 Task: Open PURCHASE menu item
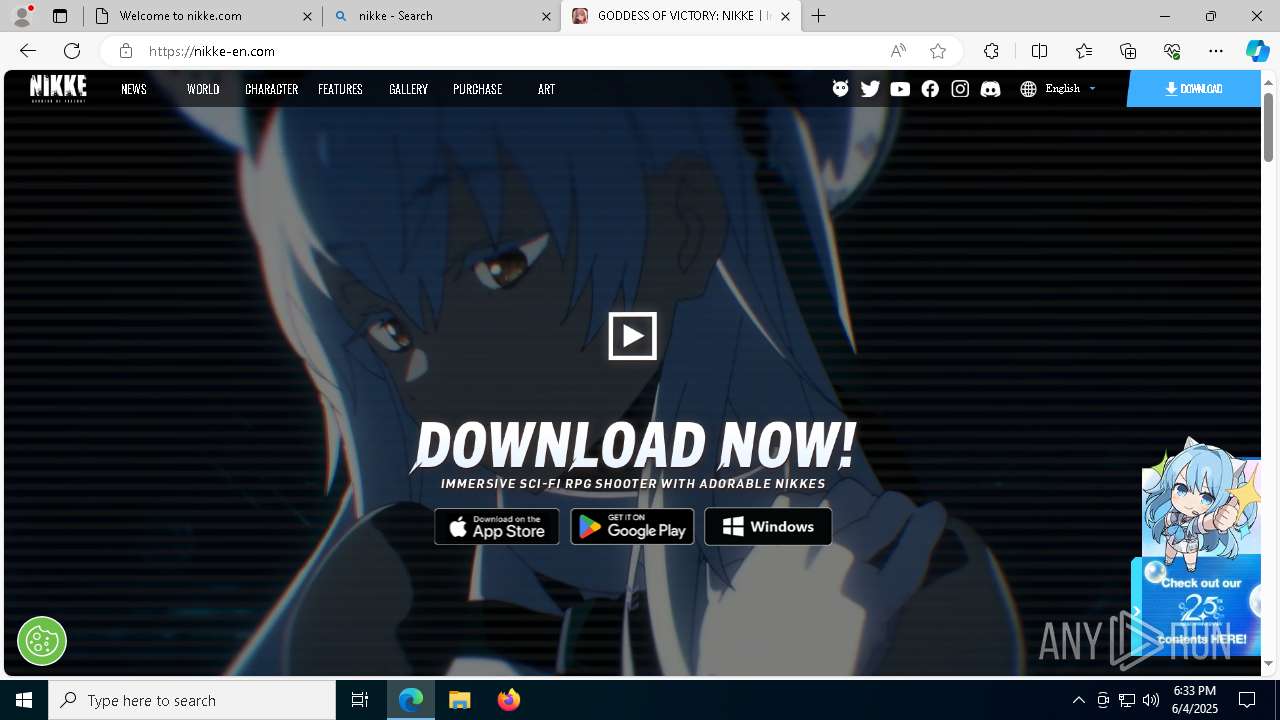coord(478,89)
